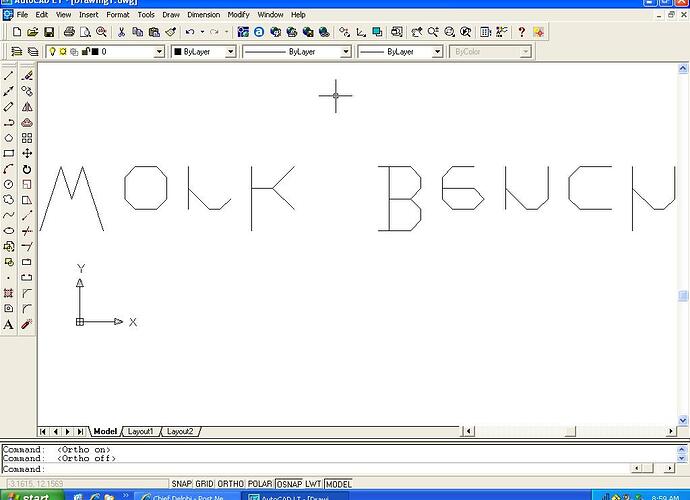Select the Circle draw tool

8,184
